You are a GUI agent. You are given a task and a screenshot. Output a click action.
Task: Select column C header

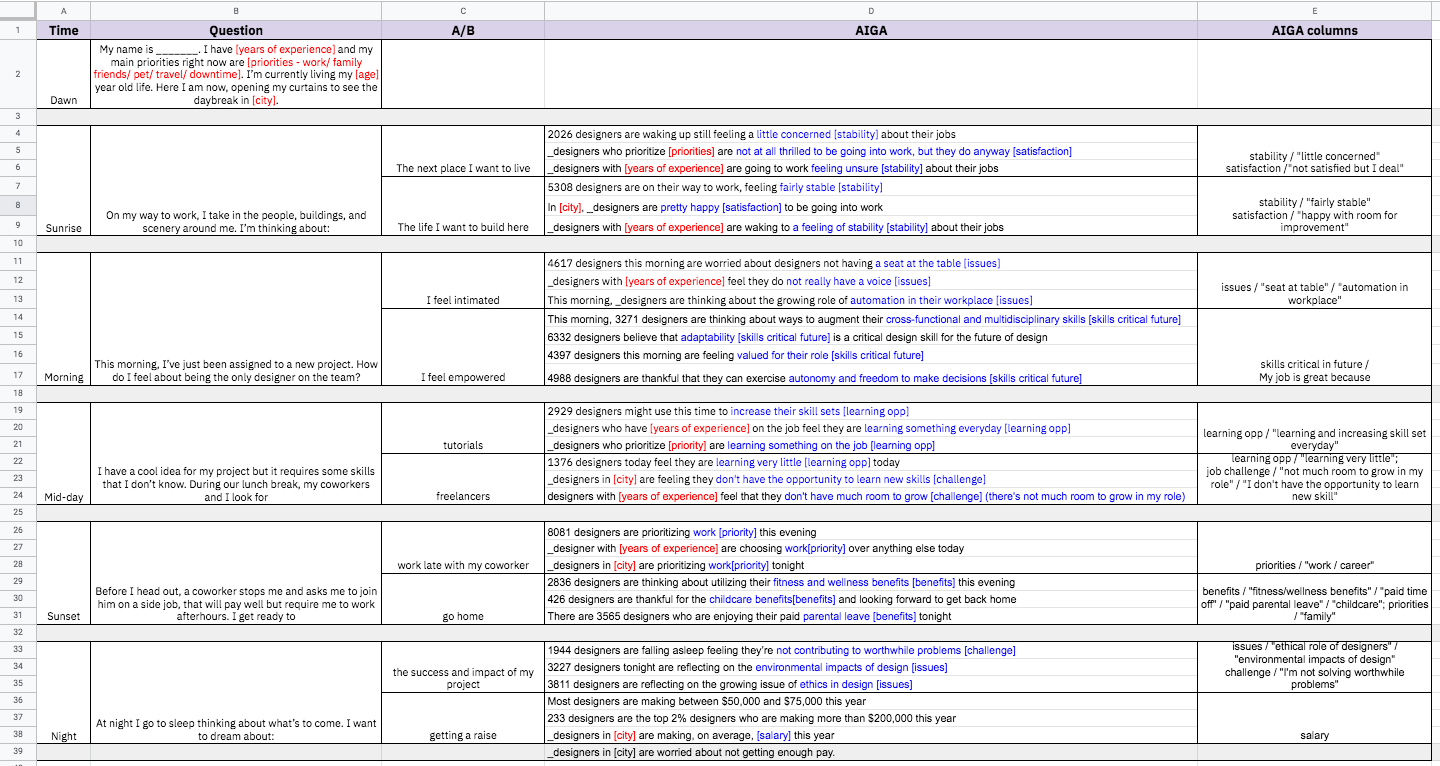click(x=463, y=10)
